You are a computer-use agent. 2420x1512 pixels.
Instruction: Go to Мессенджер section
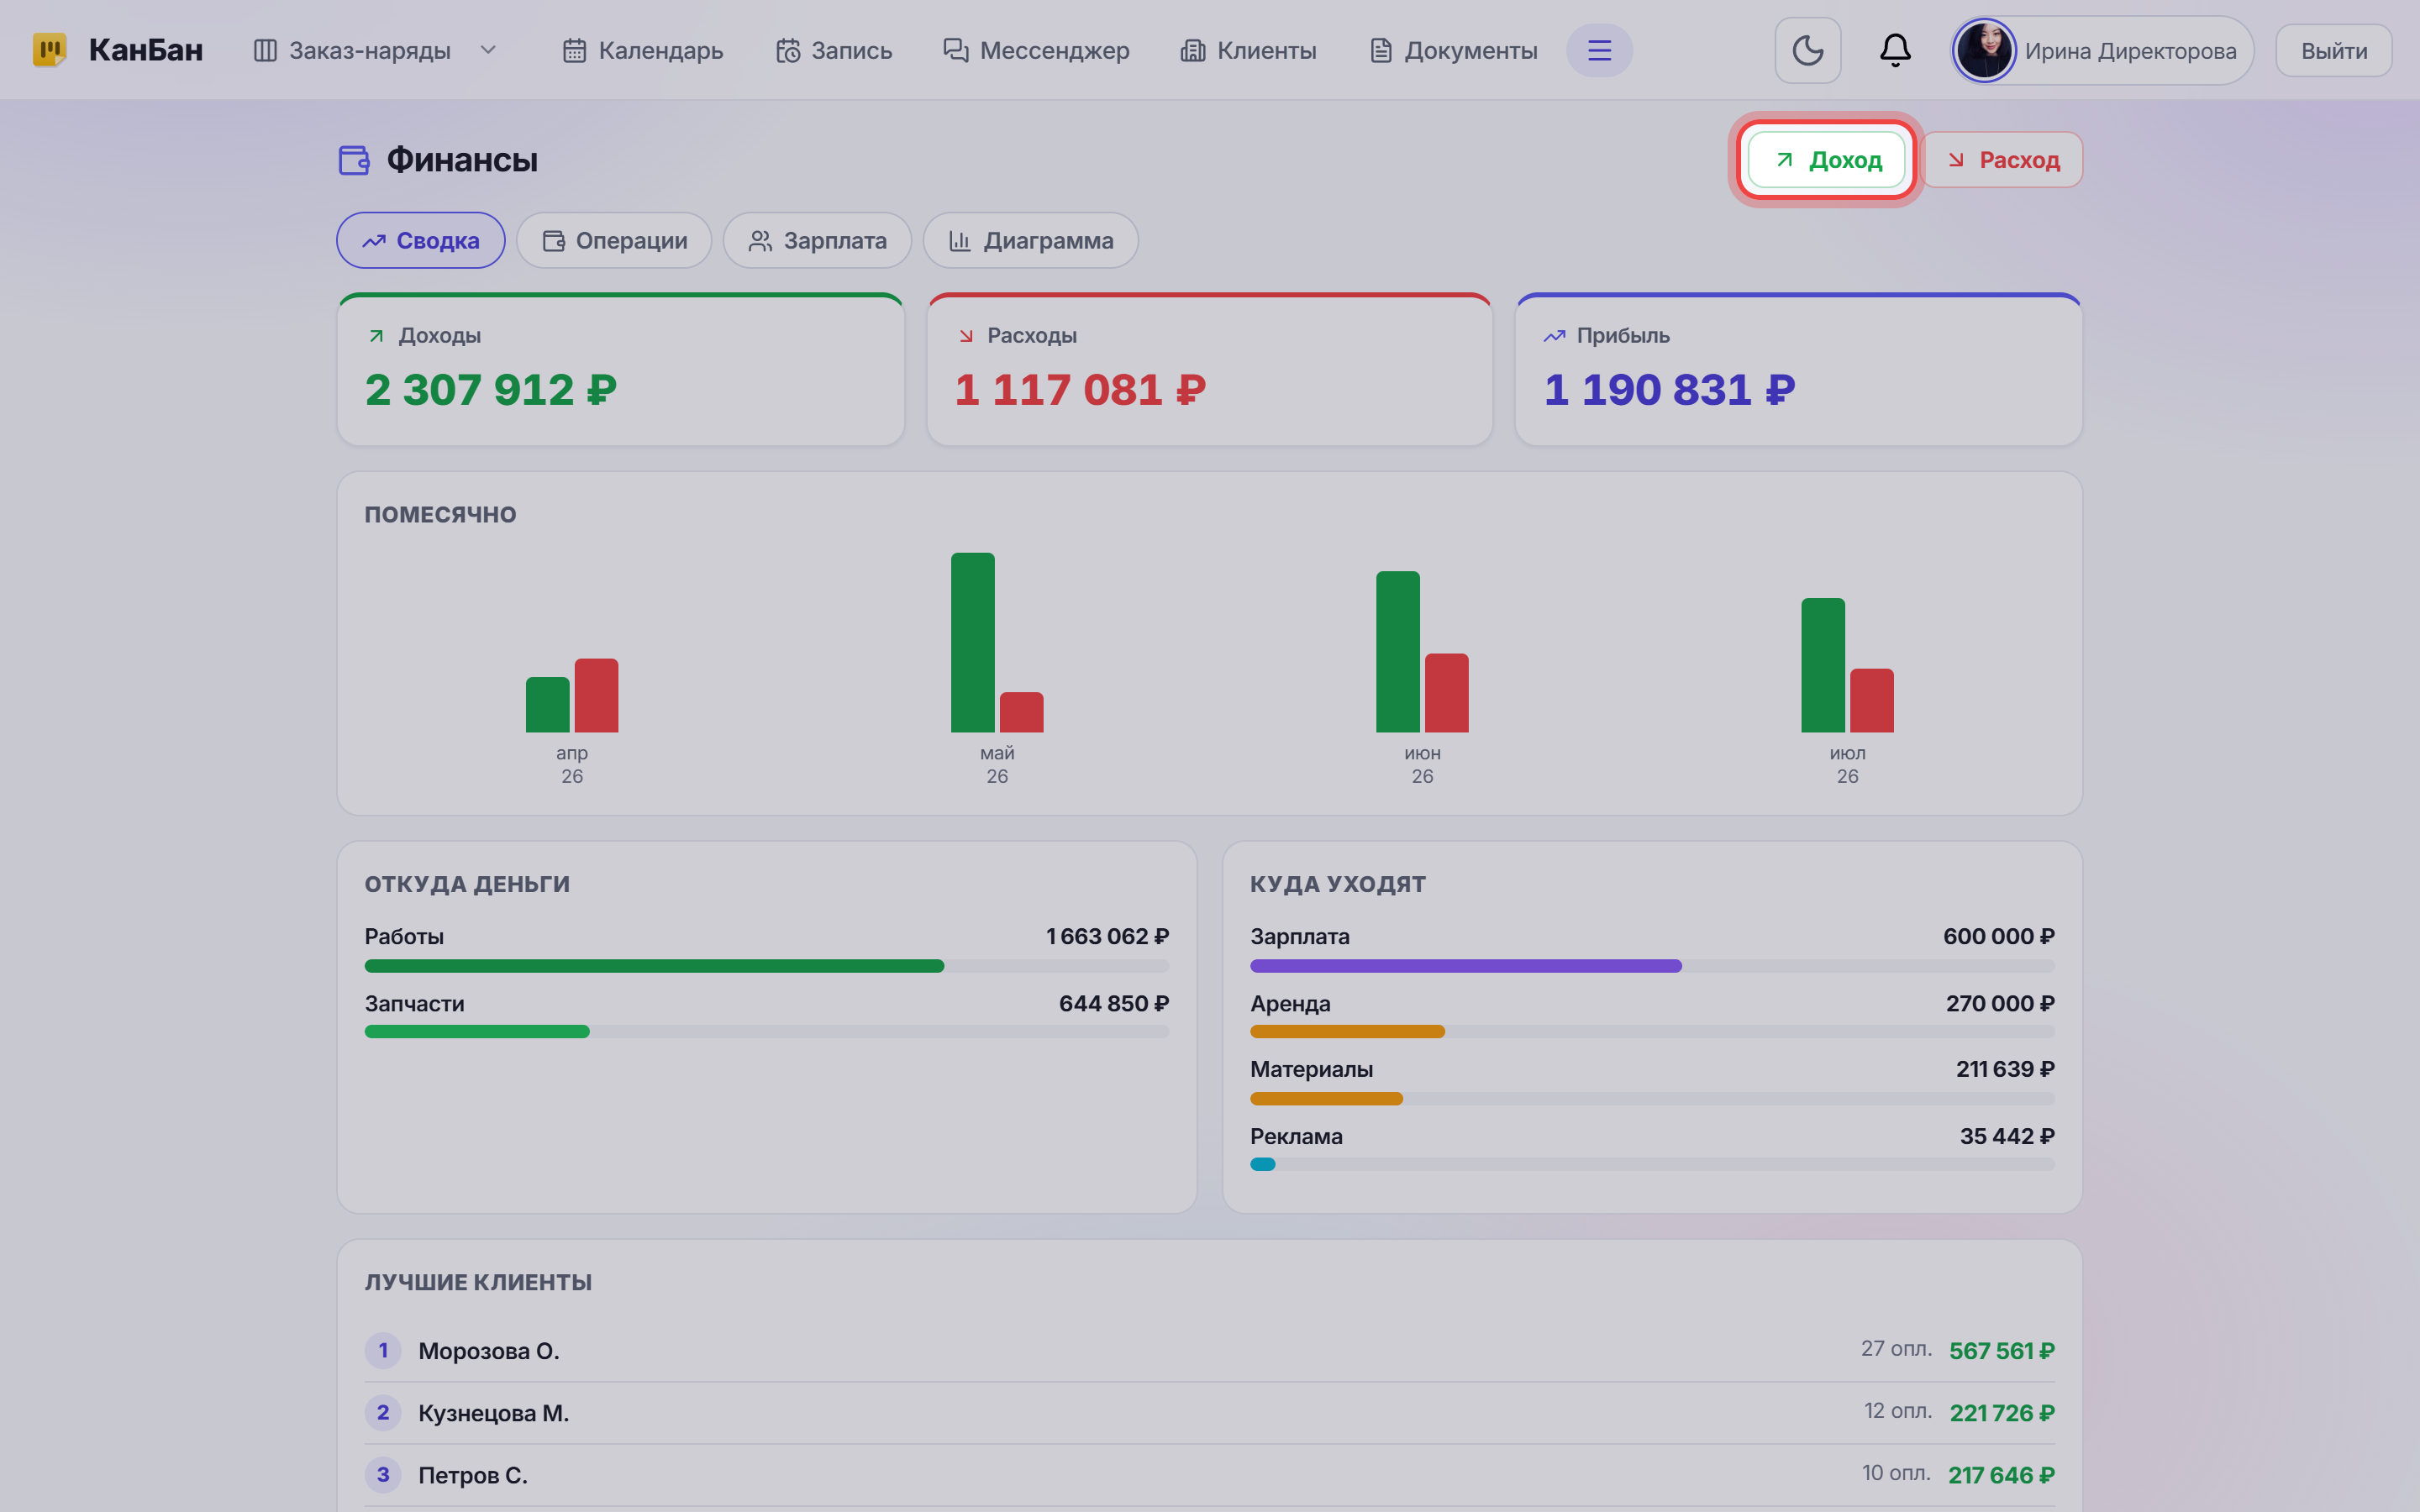click(x=1036, y=50)
